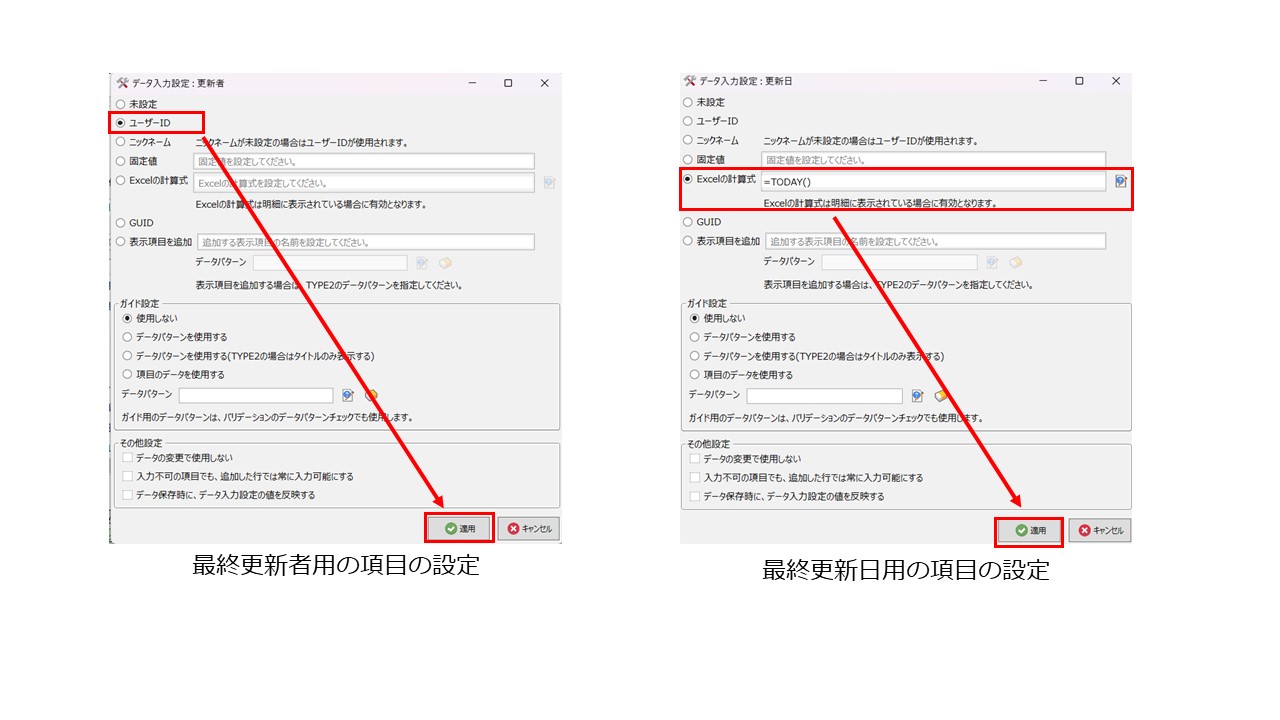The width and height of the screenshot is (1280, 720).
Task: Click formula editor icon beside =TODAY() field
Action: tap(1120, 181)
